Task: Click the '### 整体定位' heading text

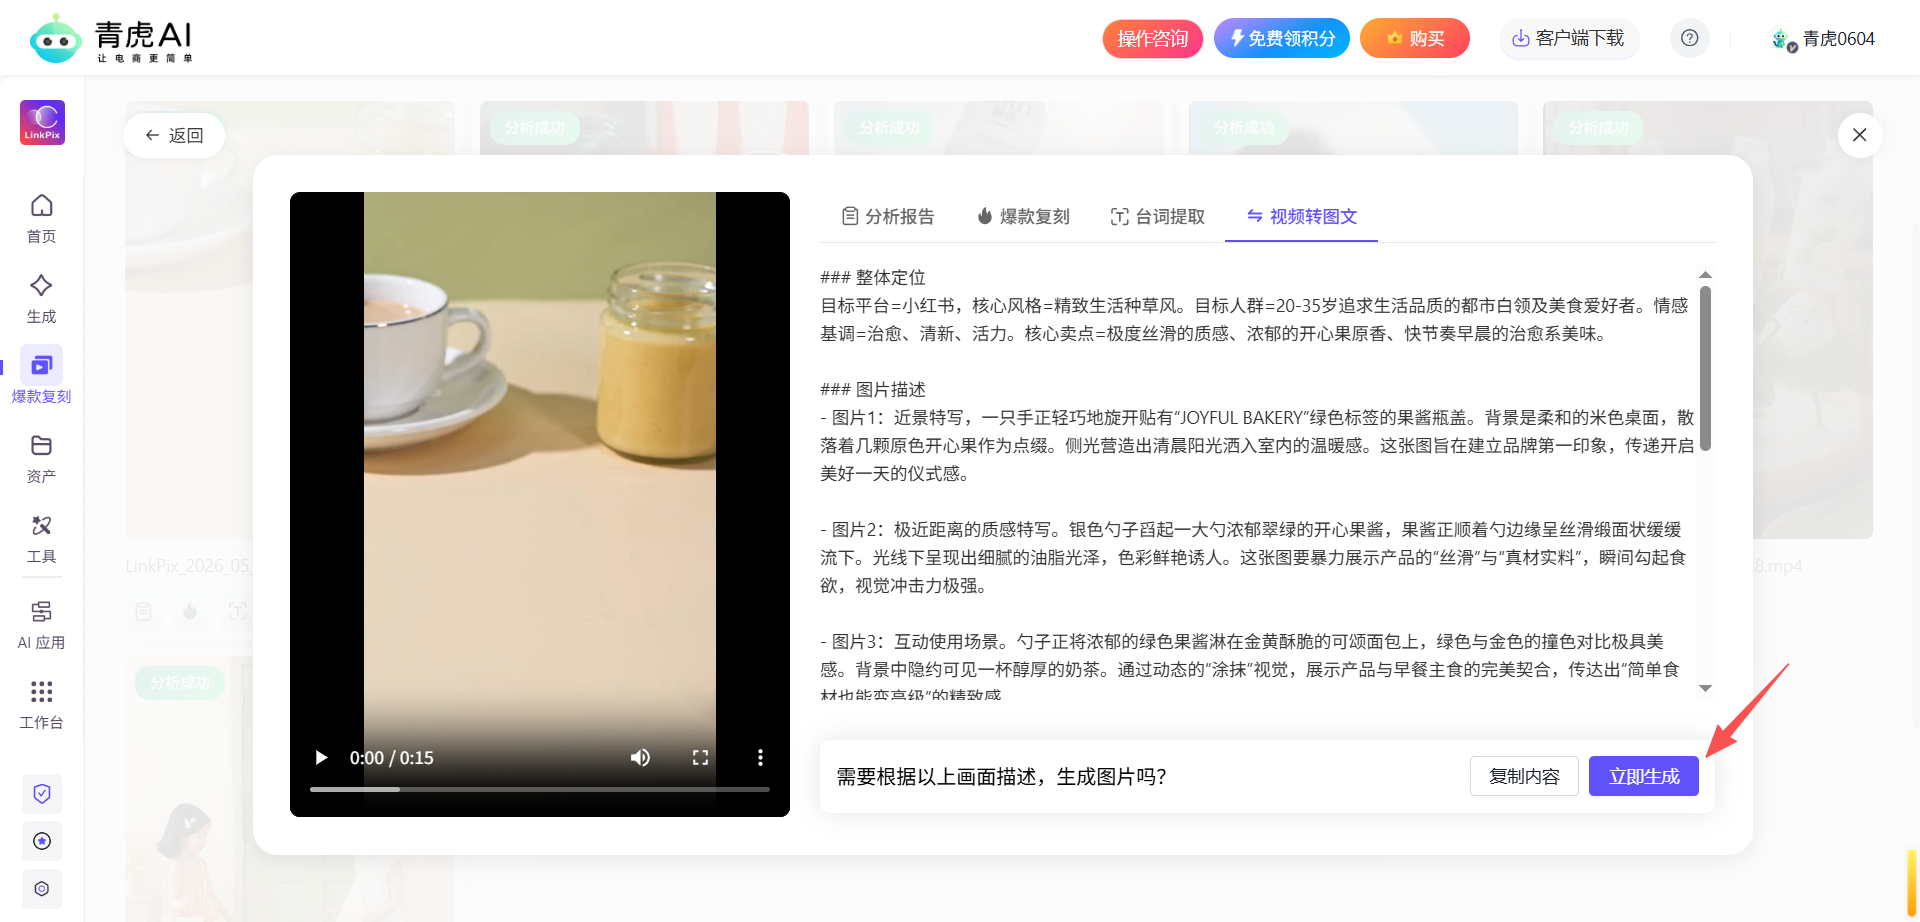Action: point(873,277)
